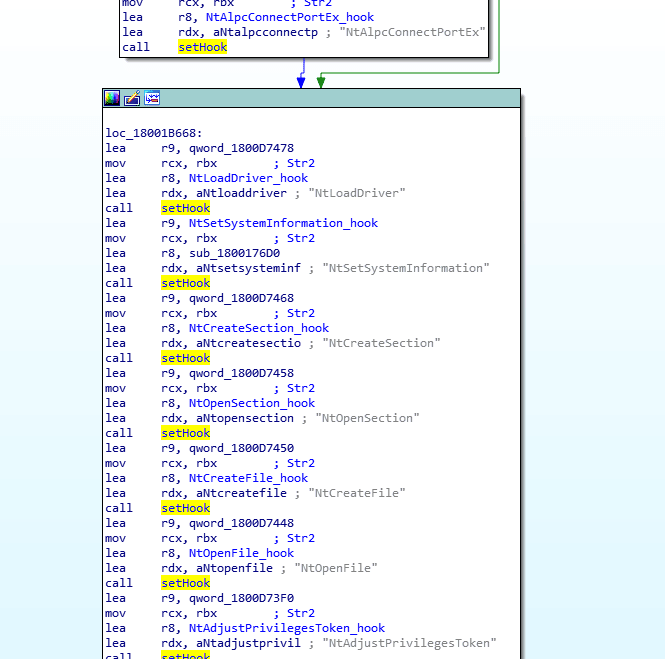
Task: Select the teal title bar of loc_18001B668 node
Action: coord(311,98)
